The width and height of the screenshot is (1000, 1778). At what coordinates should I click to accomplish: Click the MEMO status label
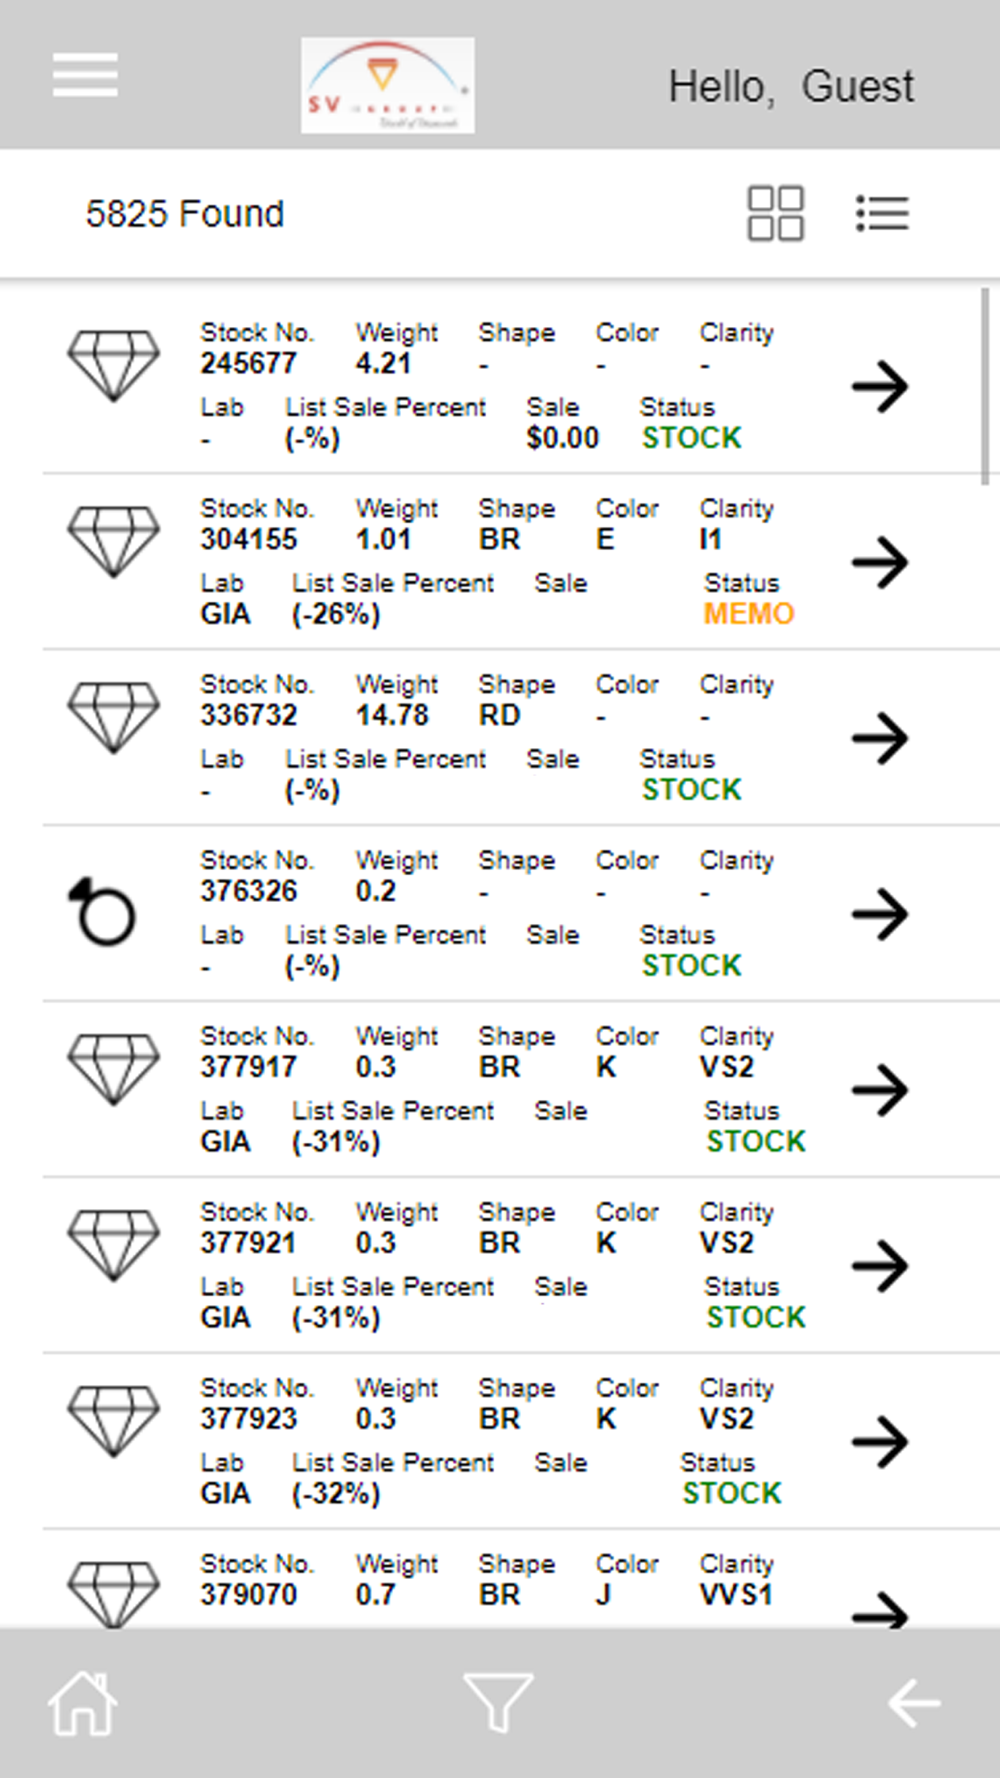(749, 614)
